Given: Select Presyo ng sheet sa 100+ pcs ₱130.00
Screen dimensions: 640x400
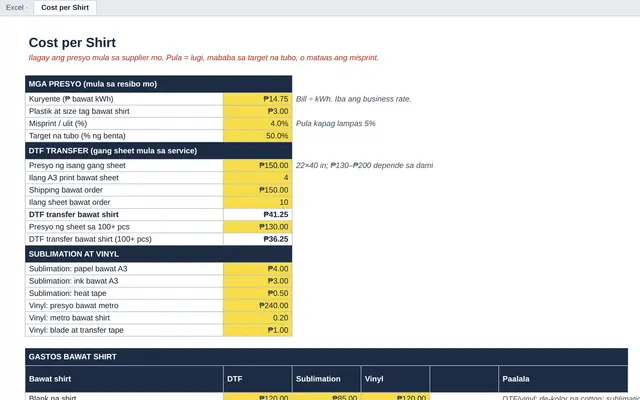Looking at the screenshot, I should (258, 227).
